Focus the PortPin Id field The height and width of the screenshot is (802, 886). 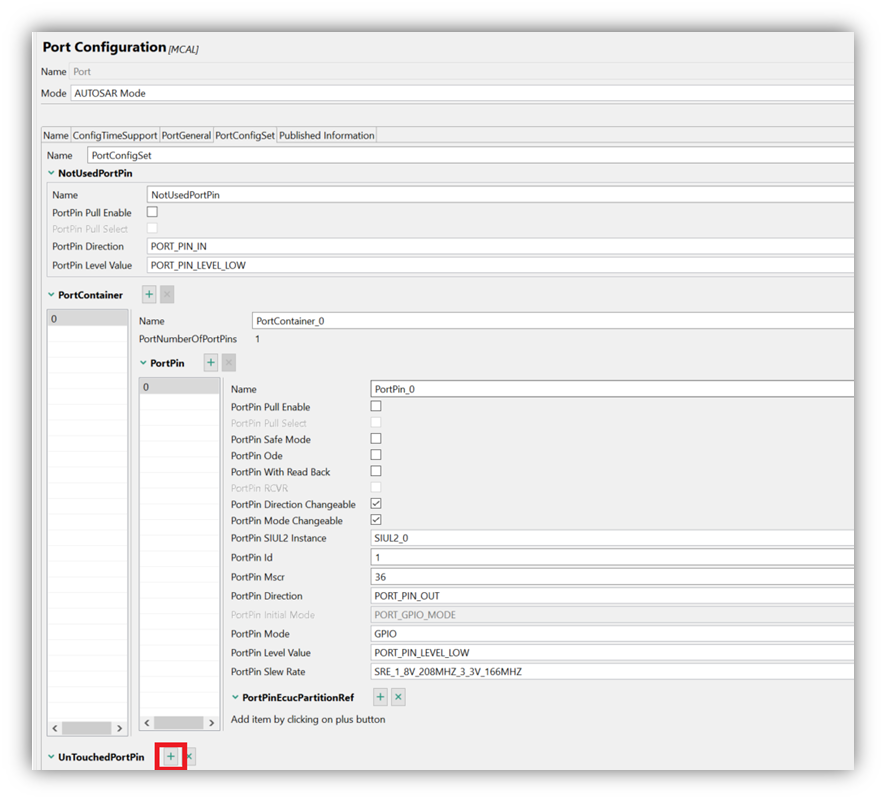(612, 558)
